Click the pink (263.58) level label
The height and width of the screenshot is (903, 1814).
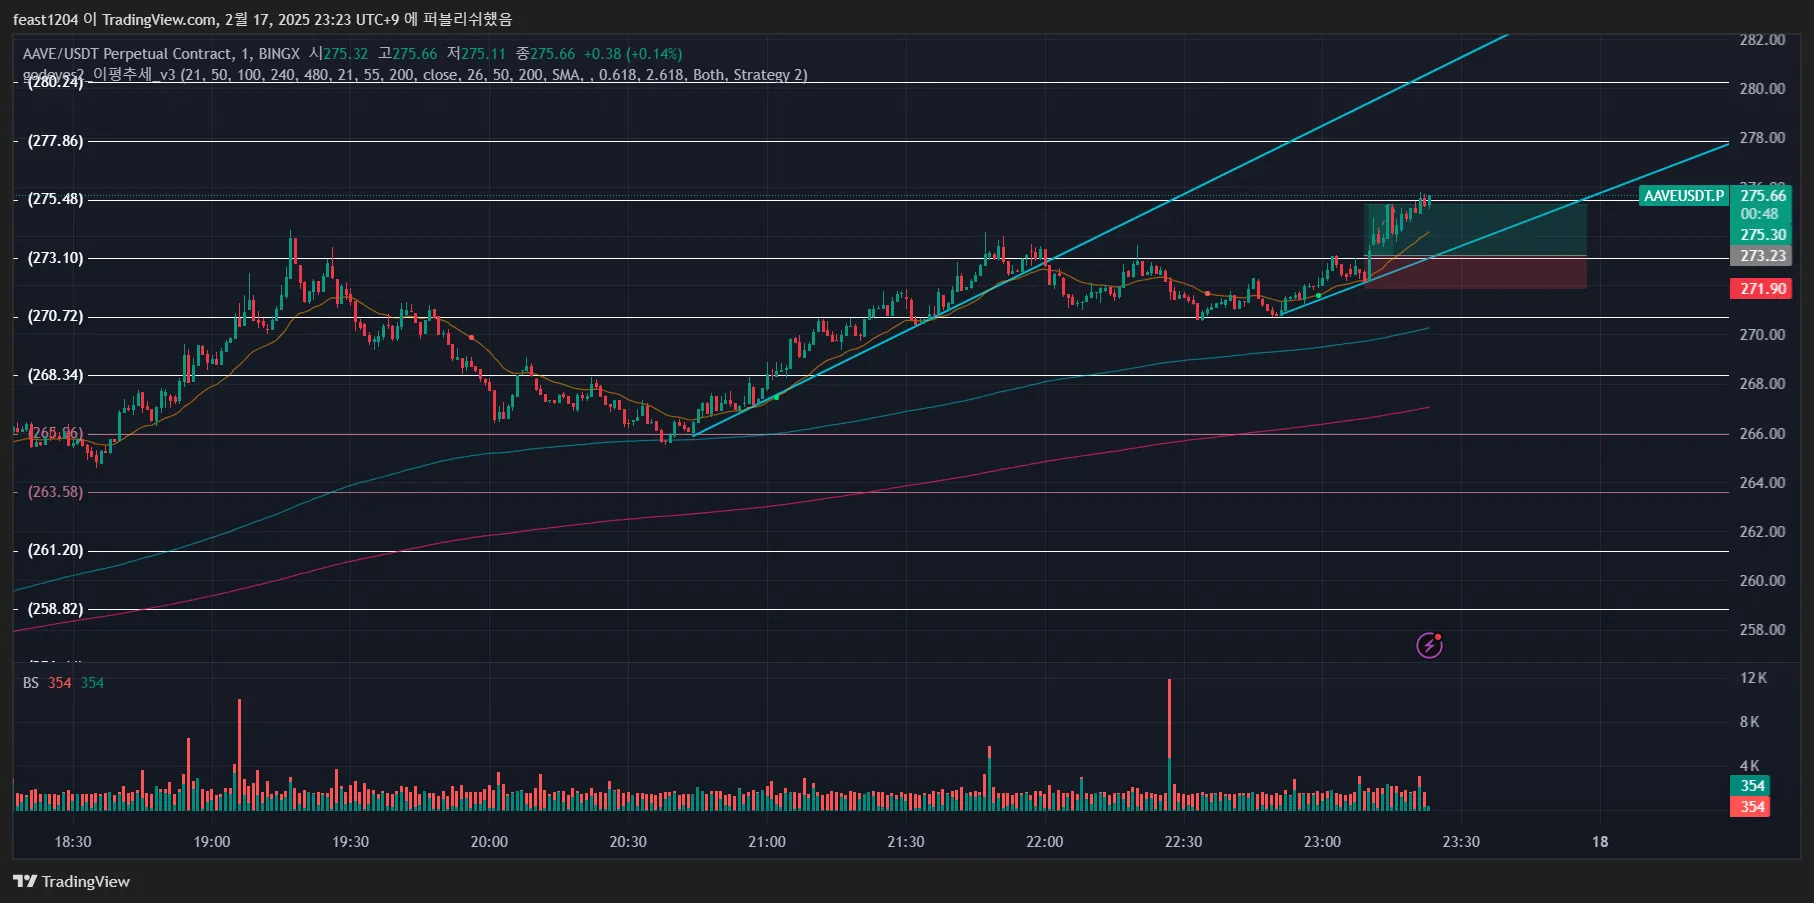(55, 492)
